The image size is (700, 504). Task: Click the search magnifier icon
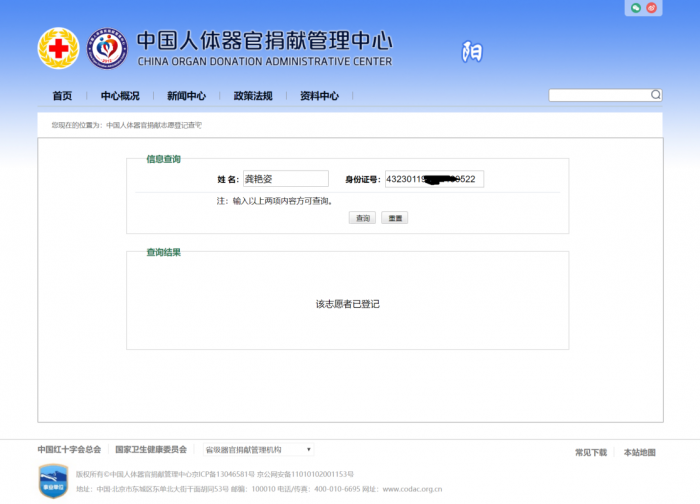tap(655, 95)
